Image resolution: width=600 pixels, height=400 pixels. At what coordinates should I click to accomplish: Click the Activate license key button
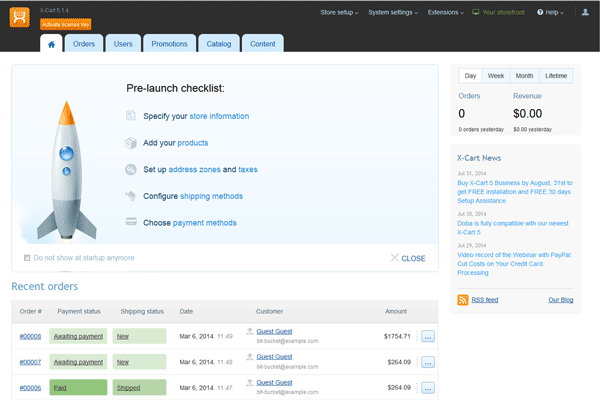point(66,23)
